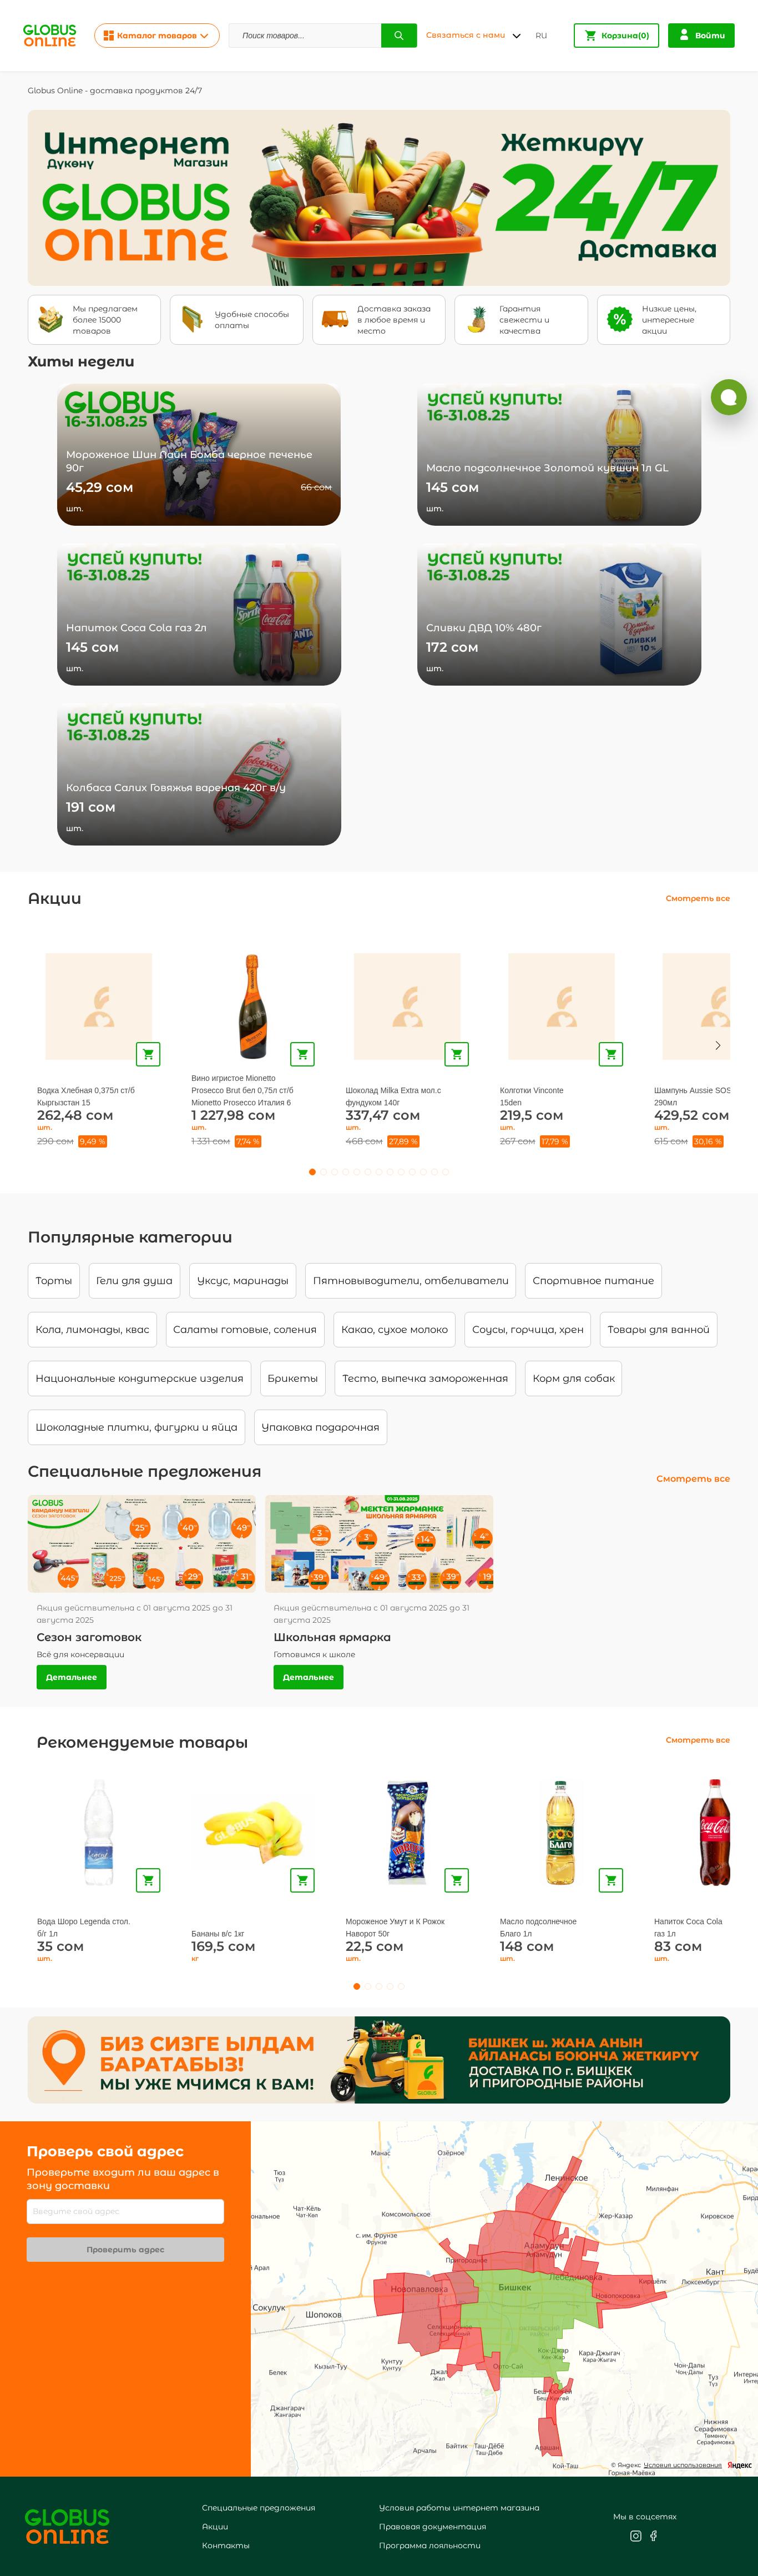The image size is (758, 2576).
Task: Open the Instagram icon in footer
Action: point(635,2535)
